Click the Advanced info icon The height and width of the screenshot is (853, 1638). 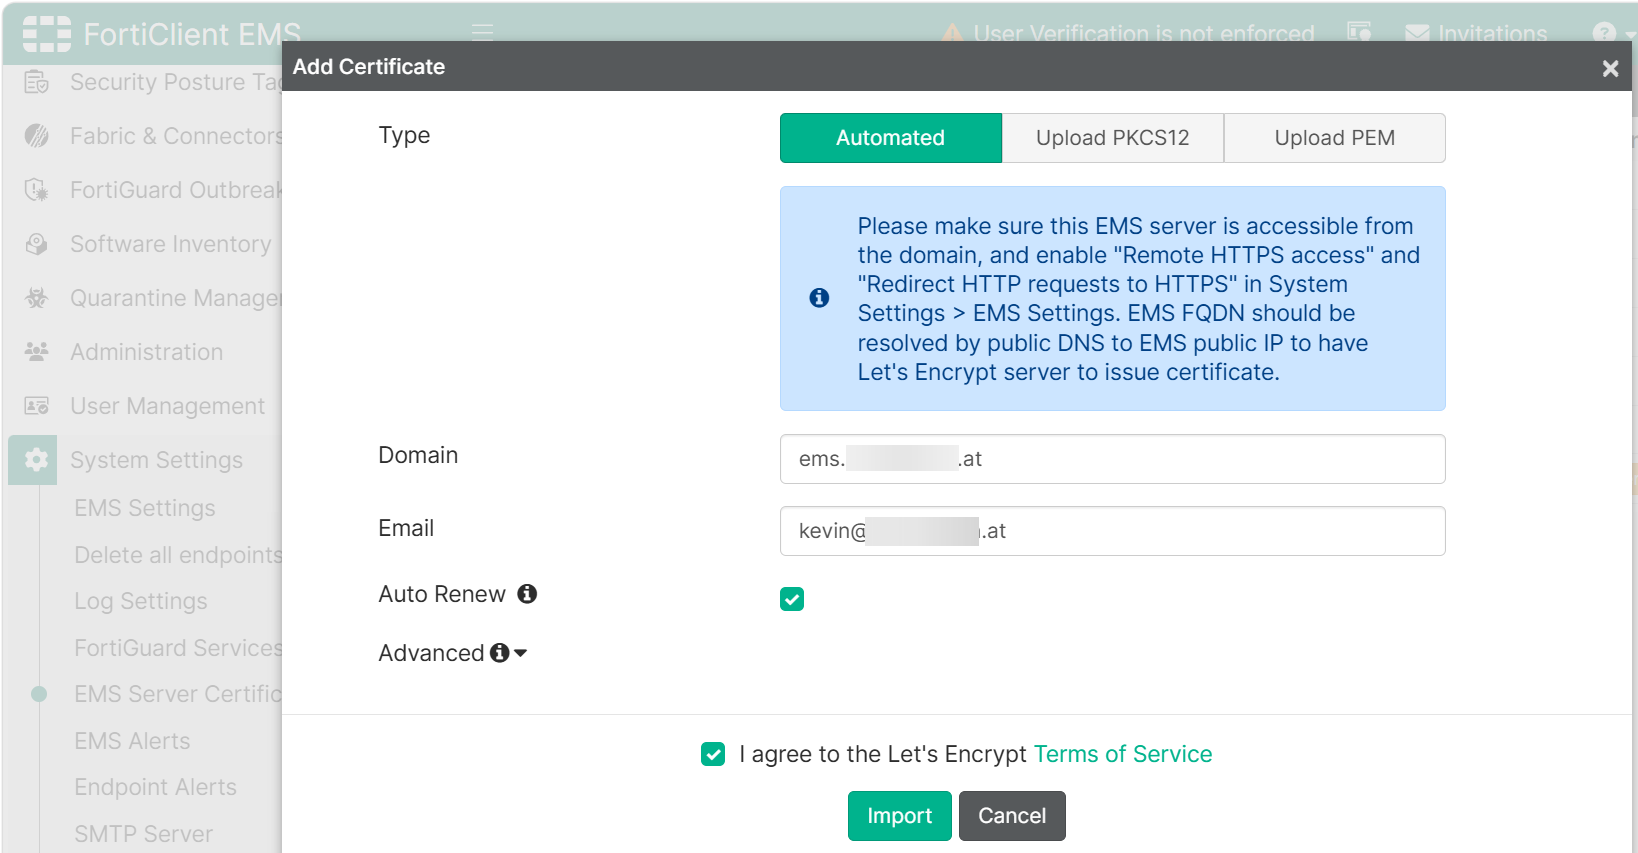click(500, 653)
